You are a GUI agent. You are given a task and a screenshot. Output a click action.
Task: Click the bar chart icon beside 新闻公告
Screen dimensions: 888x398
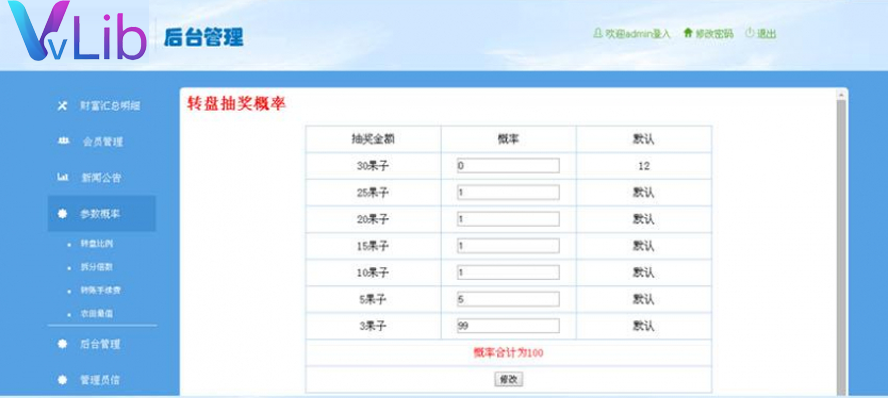pos(62,177)
